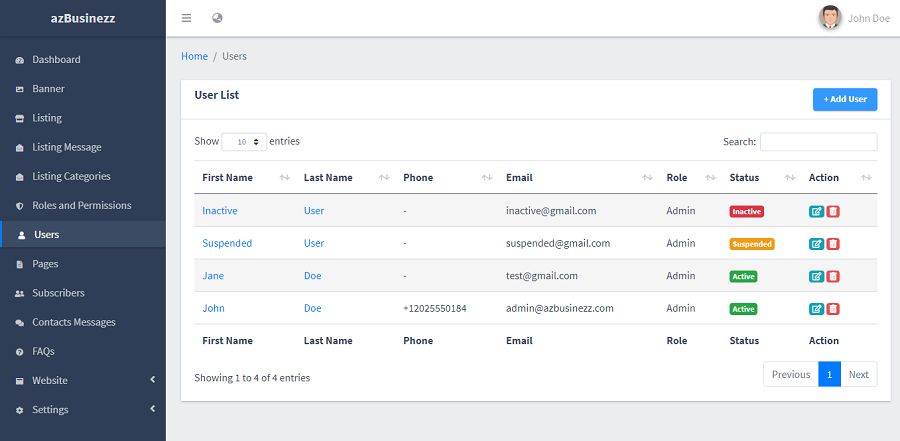Click delete icon for John Doe row

(833, 309)
